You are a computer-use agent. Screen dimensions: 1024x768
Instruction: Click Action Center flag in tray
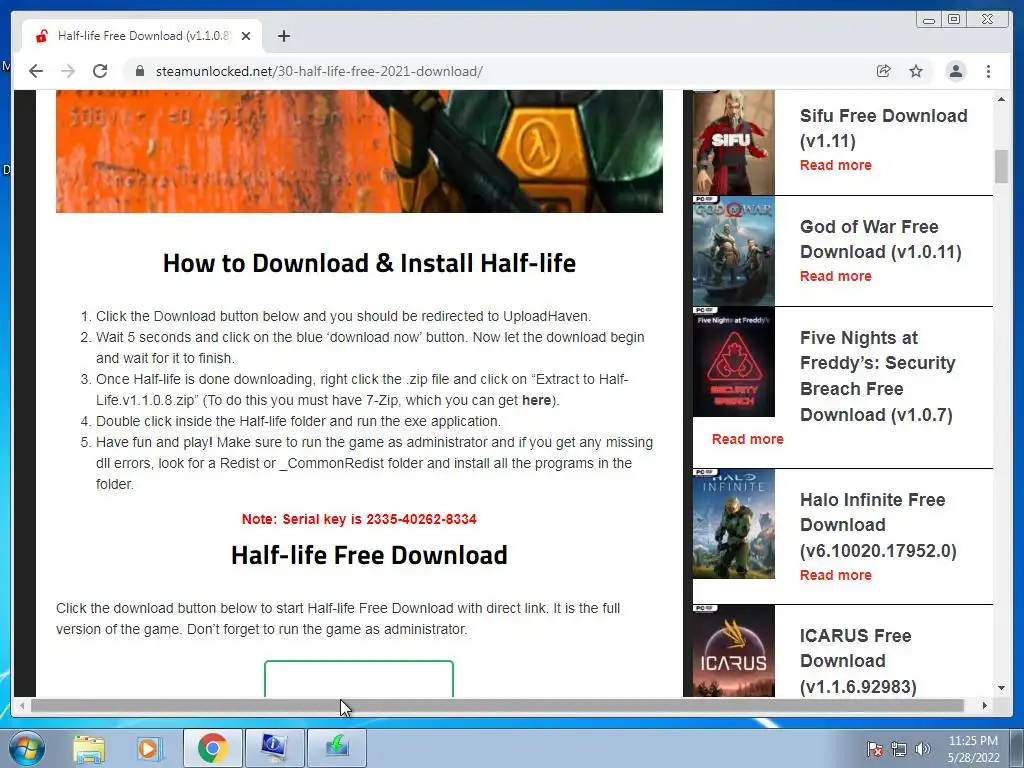click(874, 749)
